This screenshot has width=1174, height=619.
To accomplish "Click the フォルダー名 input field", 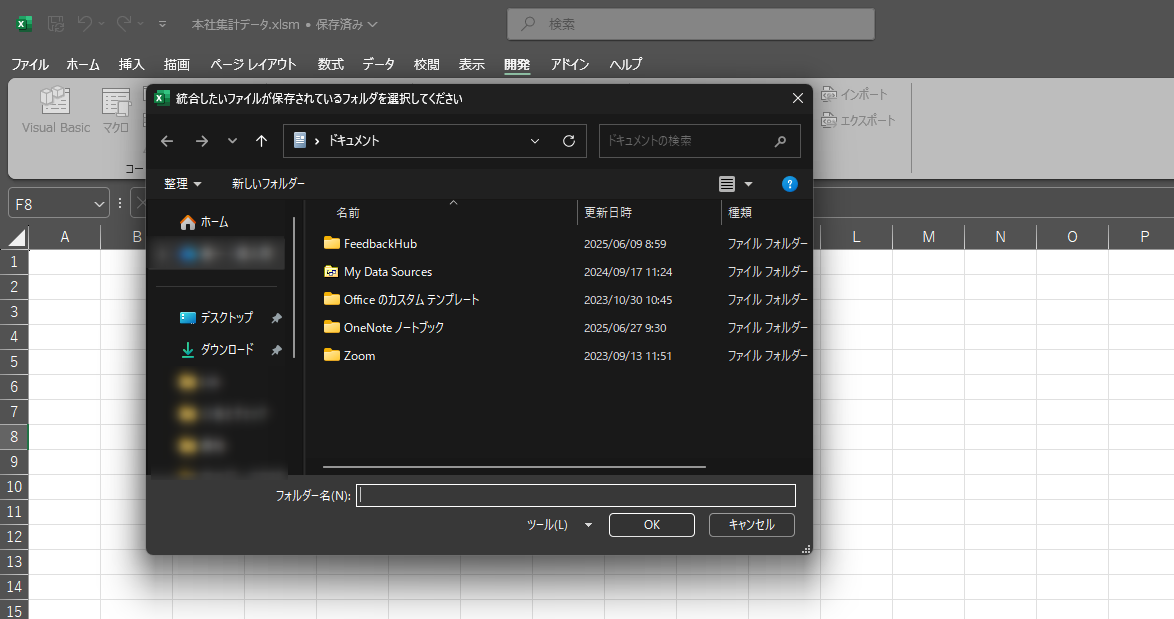I will point(575,495).
